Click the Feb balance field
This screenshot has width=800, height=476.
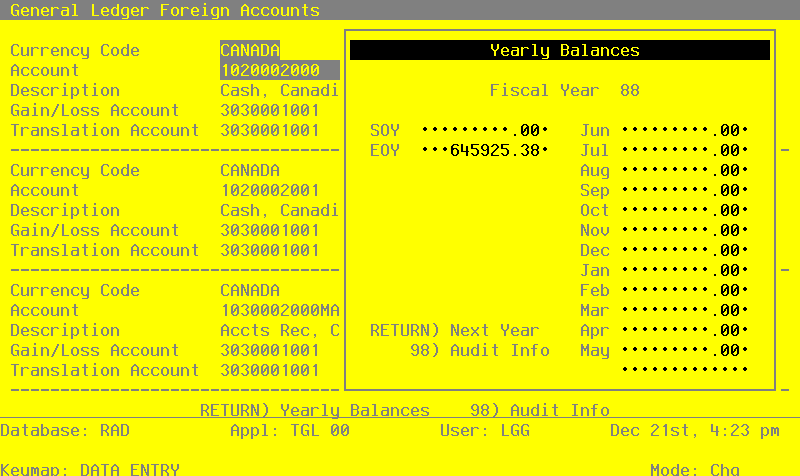tap(685, 290)
